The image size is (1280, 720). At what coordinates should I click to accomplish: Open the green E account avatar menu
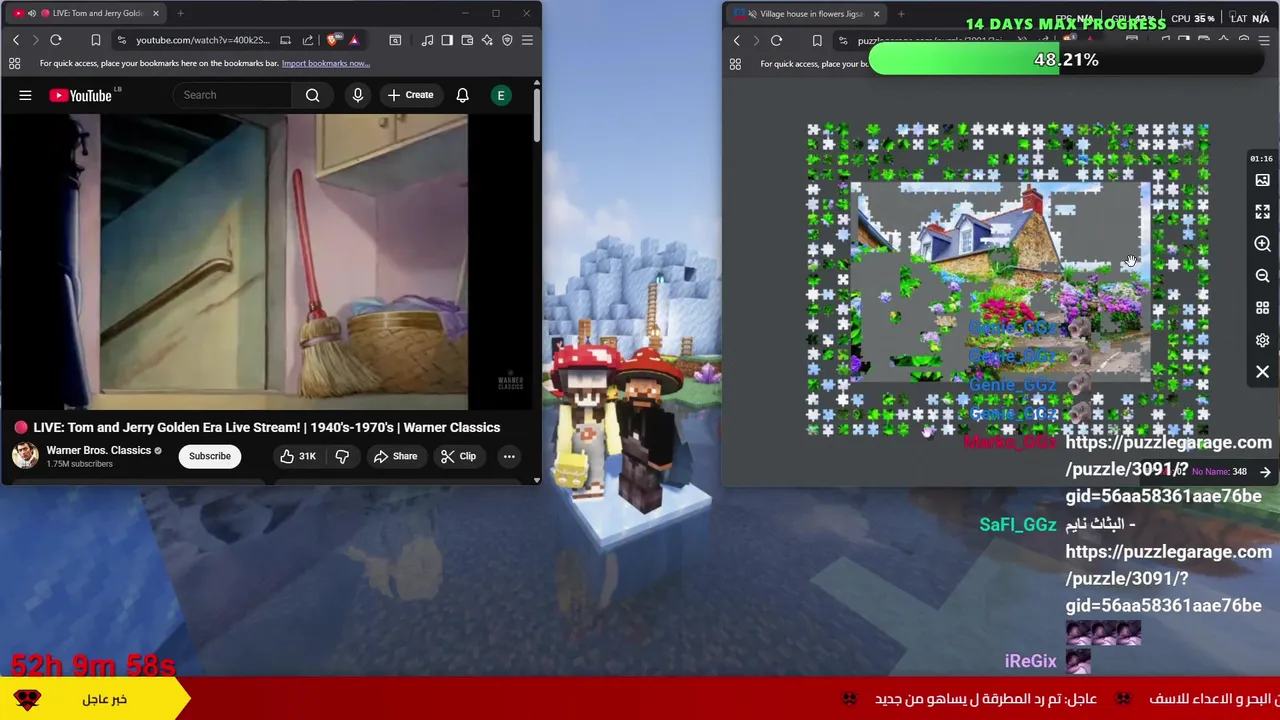coord(501,95)
